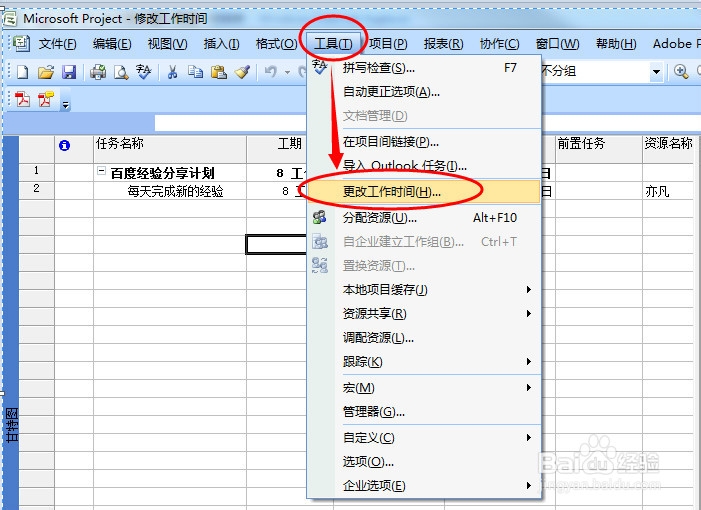The image size is (701, 510).
Task: Click the 任务名称 column header
Action: (x=169, y=149)
